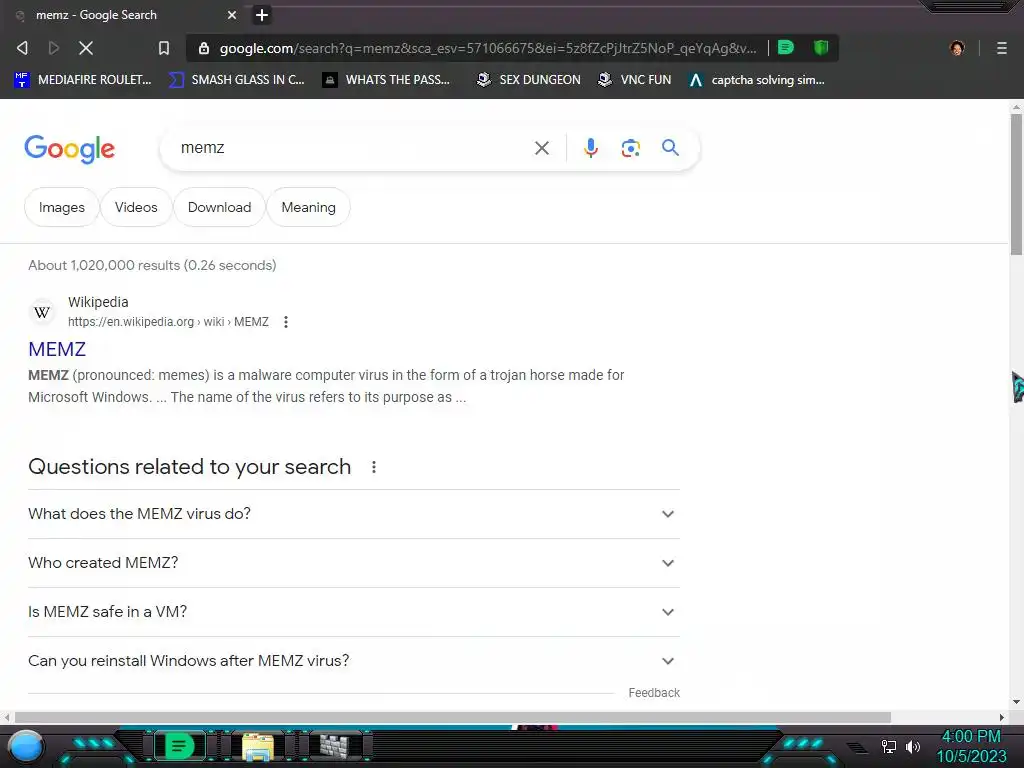Click the en.wikipedia.org result URL
The height and width of the screenshot is (768, 1024).
tap(168, 322)
